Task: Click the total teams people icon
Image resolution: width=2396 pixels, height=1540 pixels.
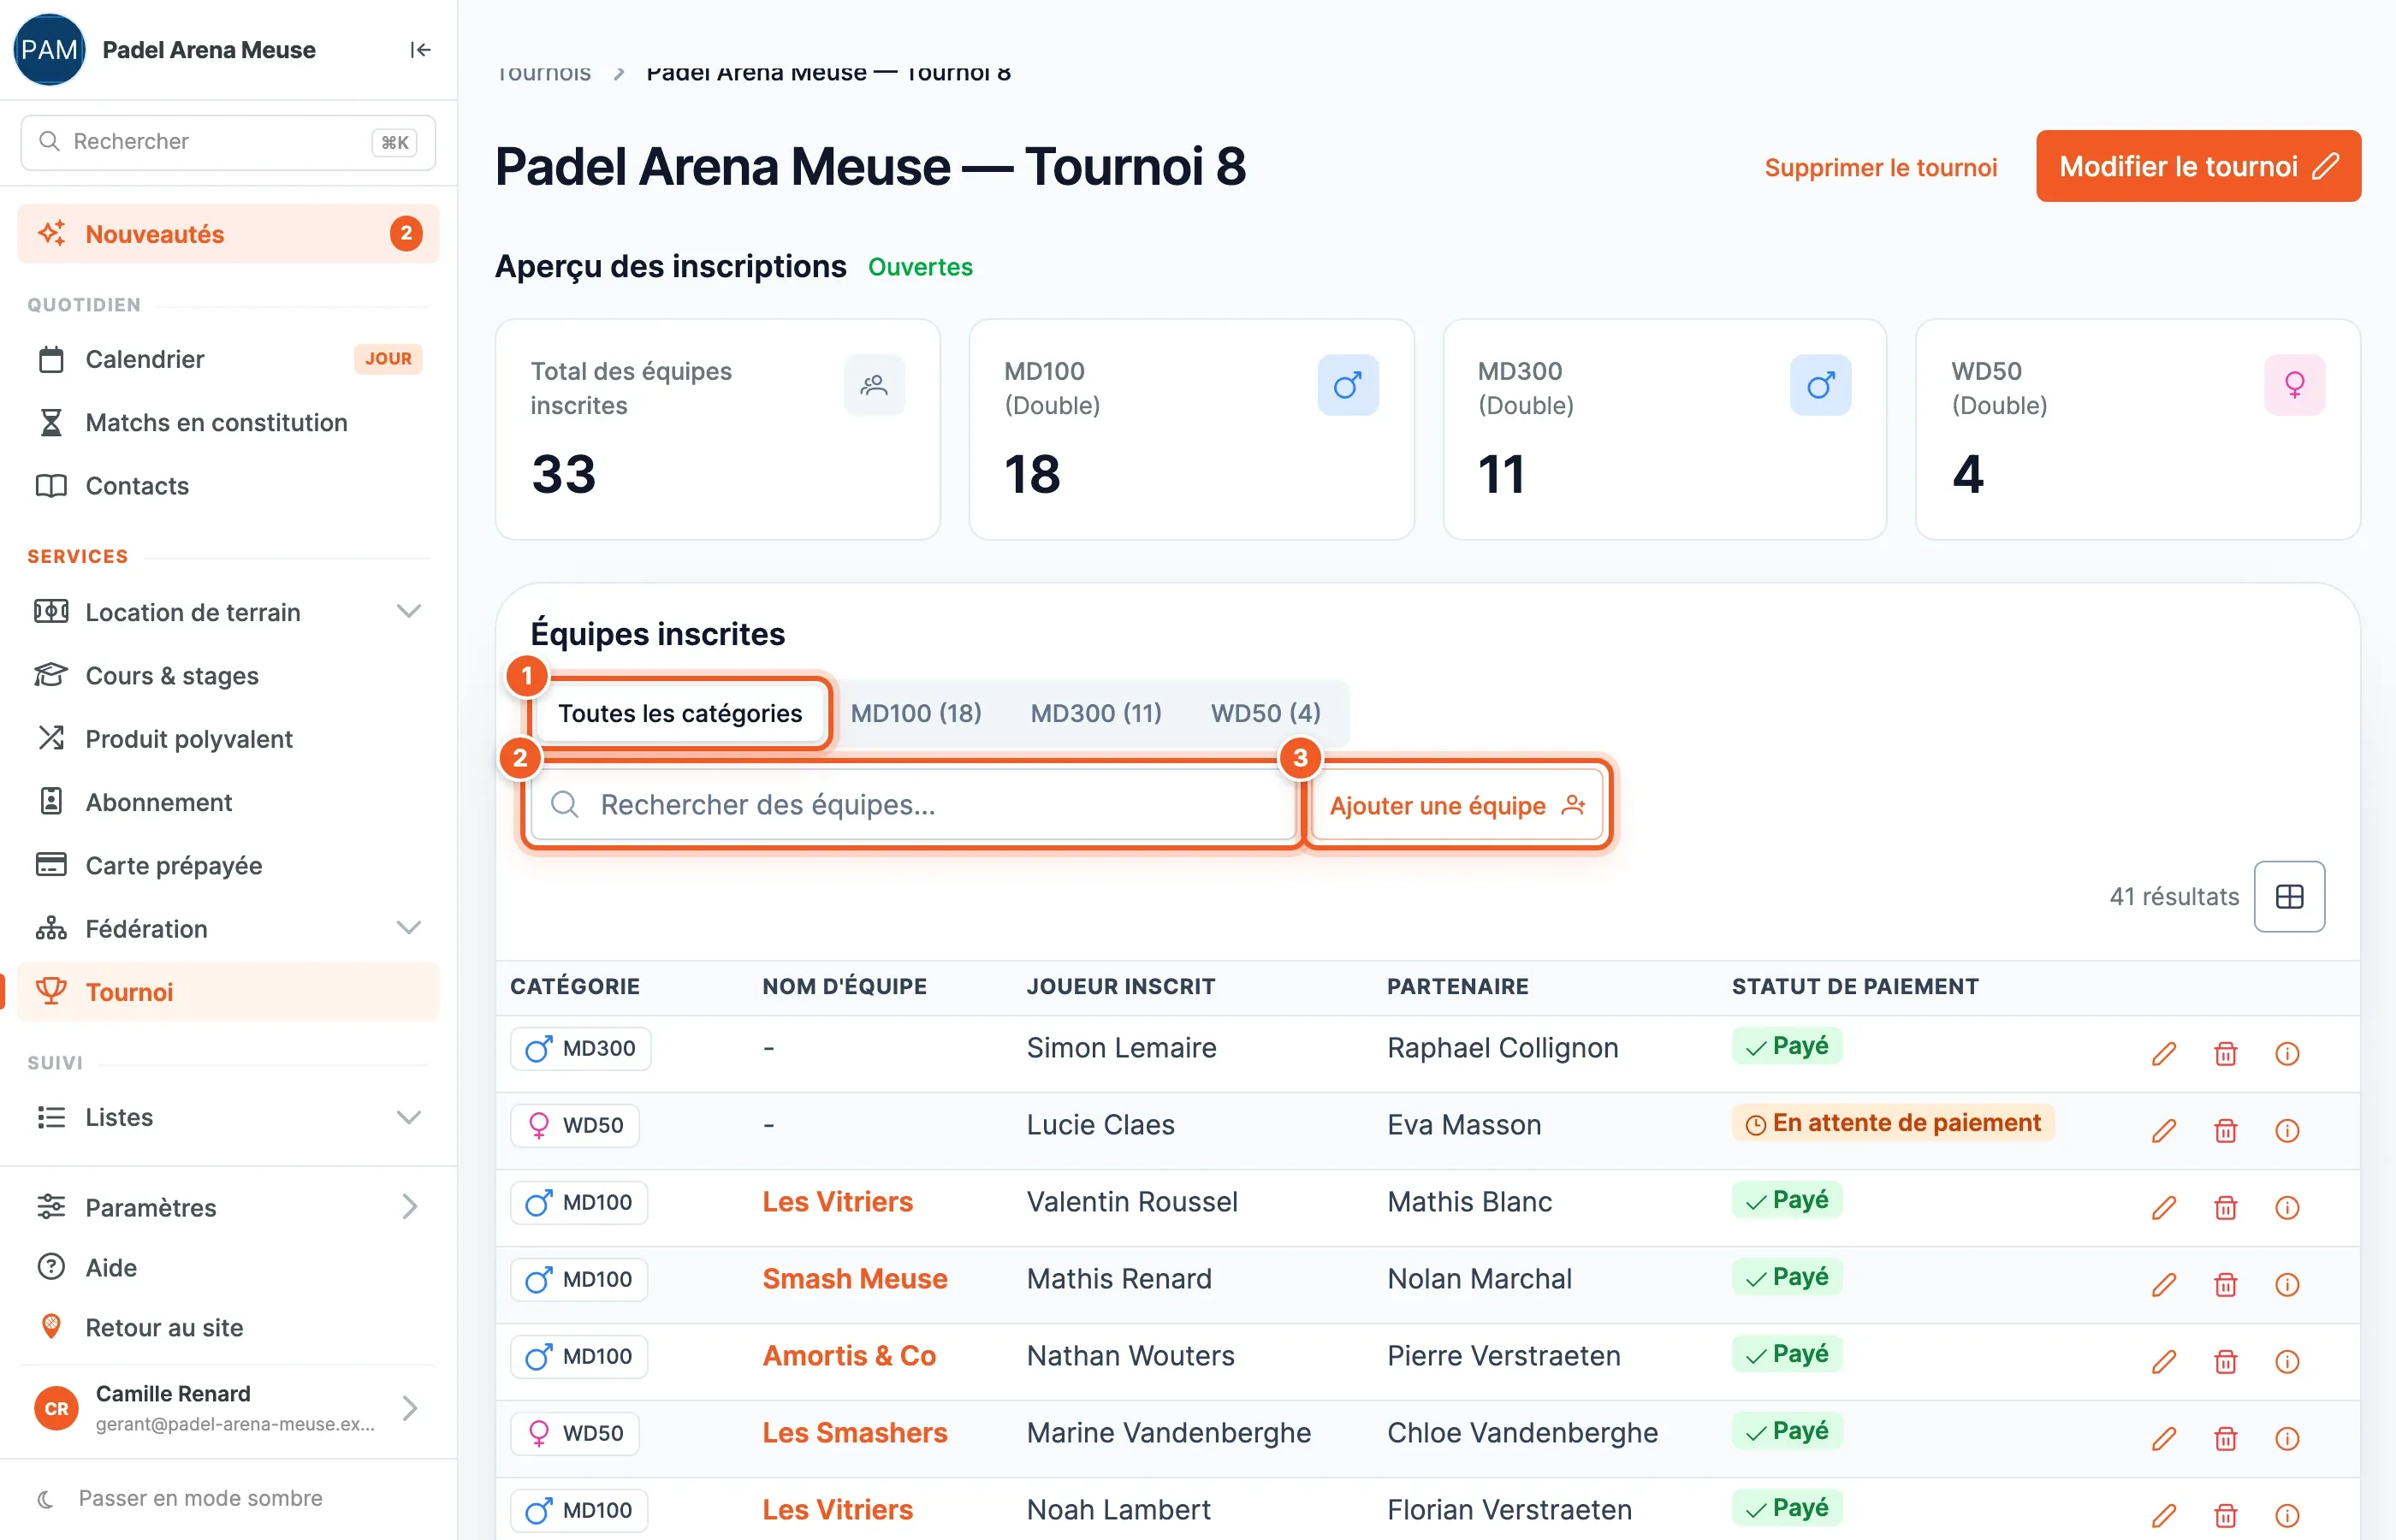Action: point(874,385)
